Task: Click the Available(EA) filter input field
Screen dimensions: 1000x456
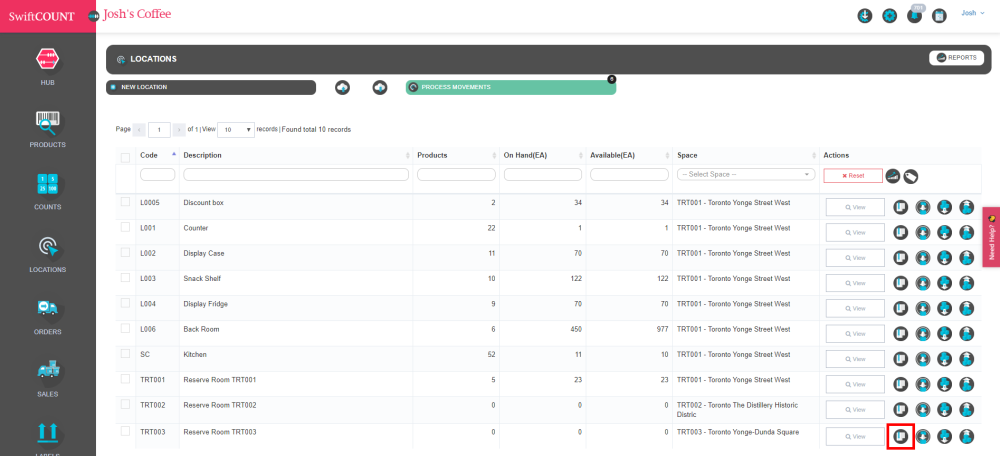Action: point(629,174)
